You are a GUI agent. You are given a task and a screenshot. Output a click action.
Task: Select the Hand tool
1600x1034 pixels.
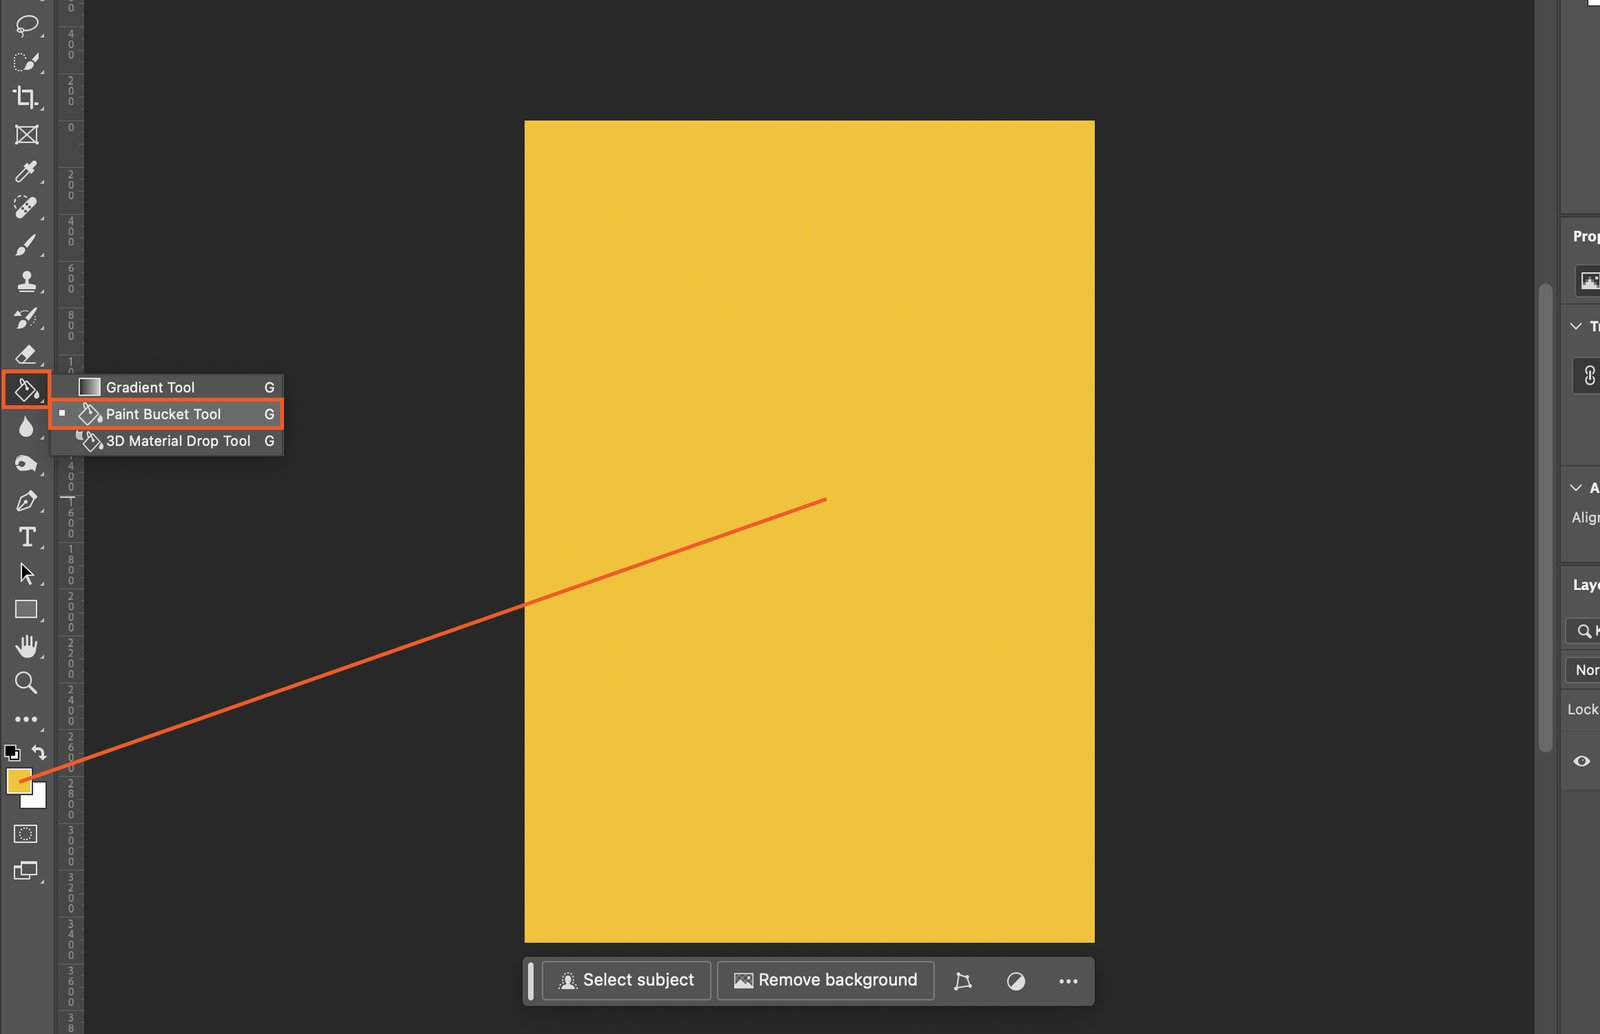pyautogui.click(x=26, y=647)
